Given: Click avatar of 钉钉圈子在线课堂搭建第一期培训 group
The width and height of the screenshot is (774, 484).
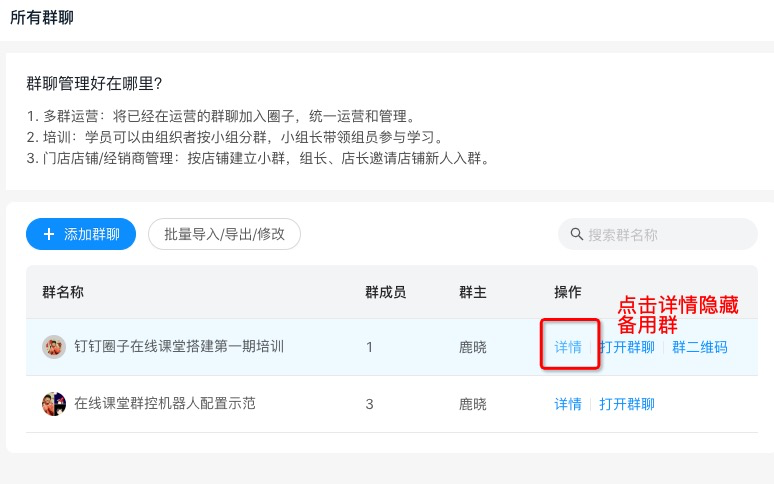Looking at the screenshot, I should tap(54, 347).
